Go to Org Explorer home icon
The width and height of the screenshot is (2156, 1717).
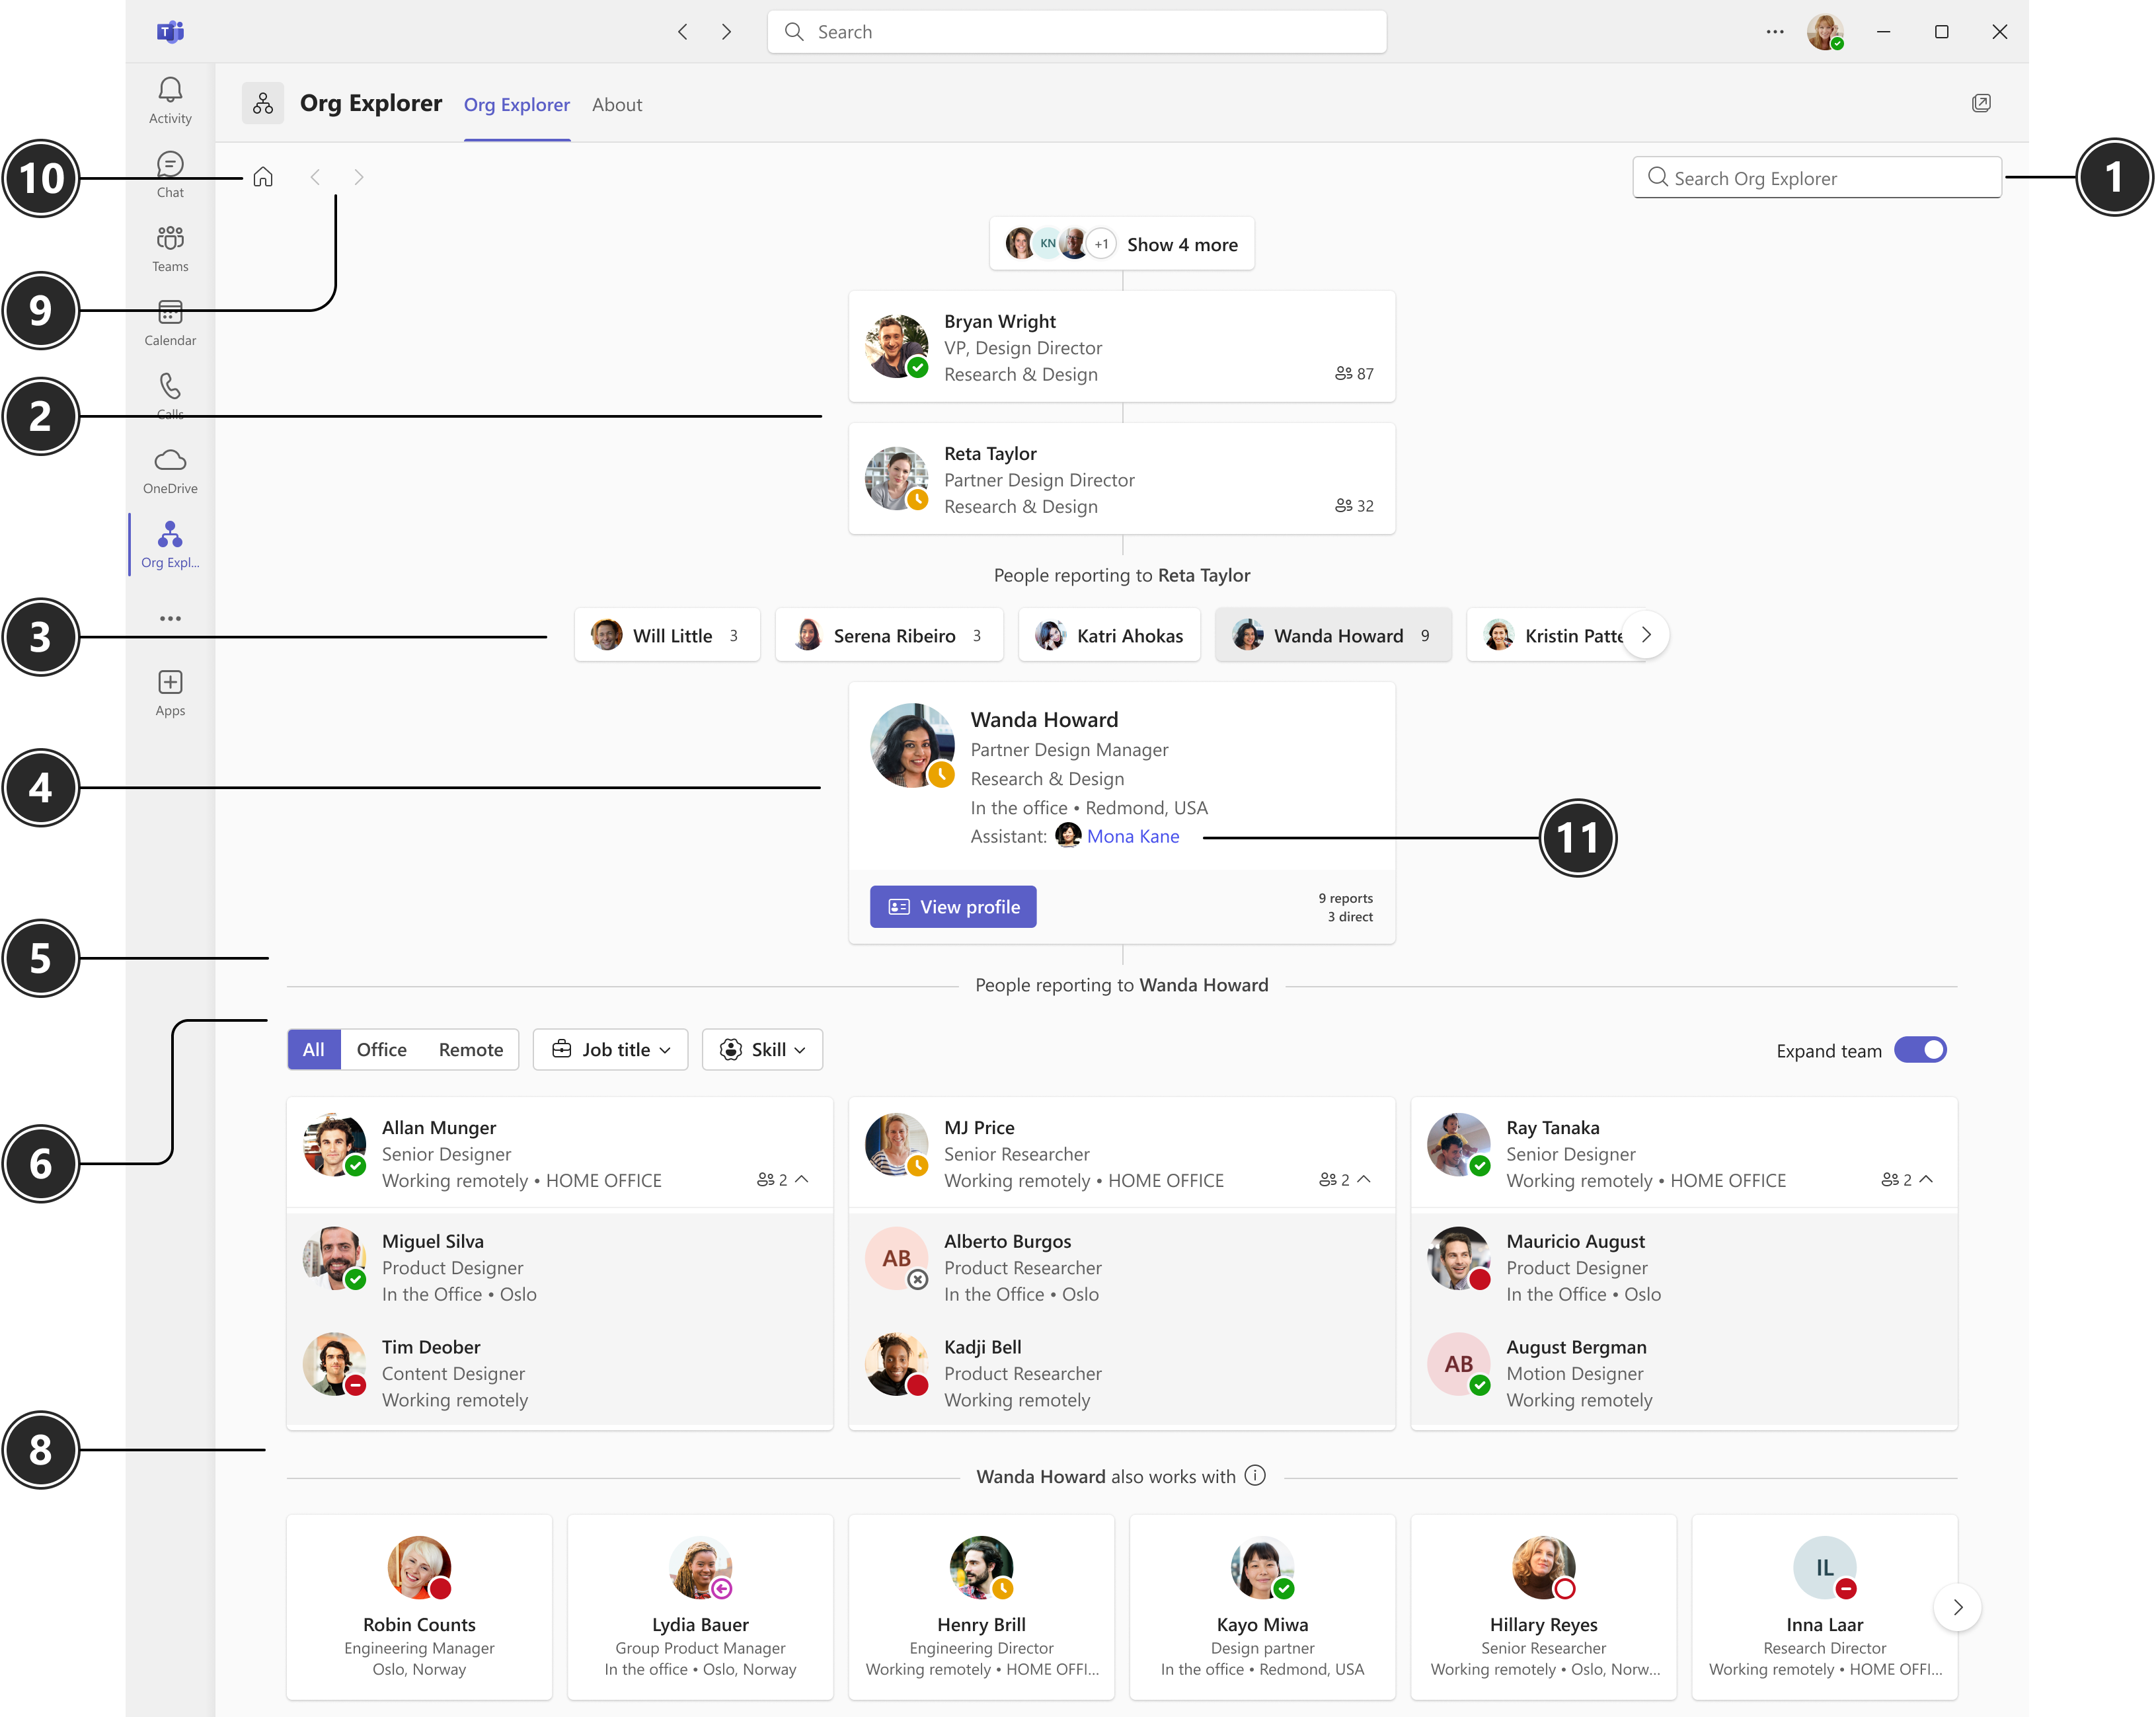pyautogui.click(x=263, y=177)
